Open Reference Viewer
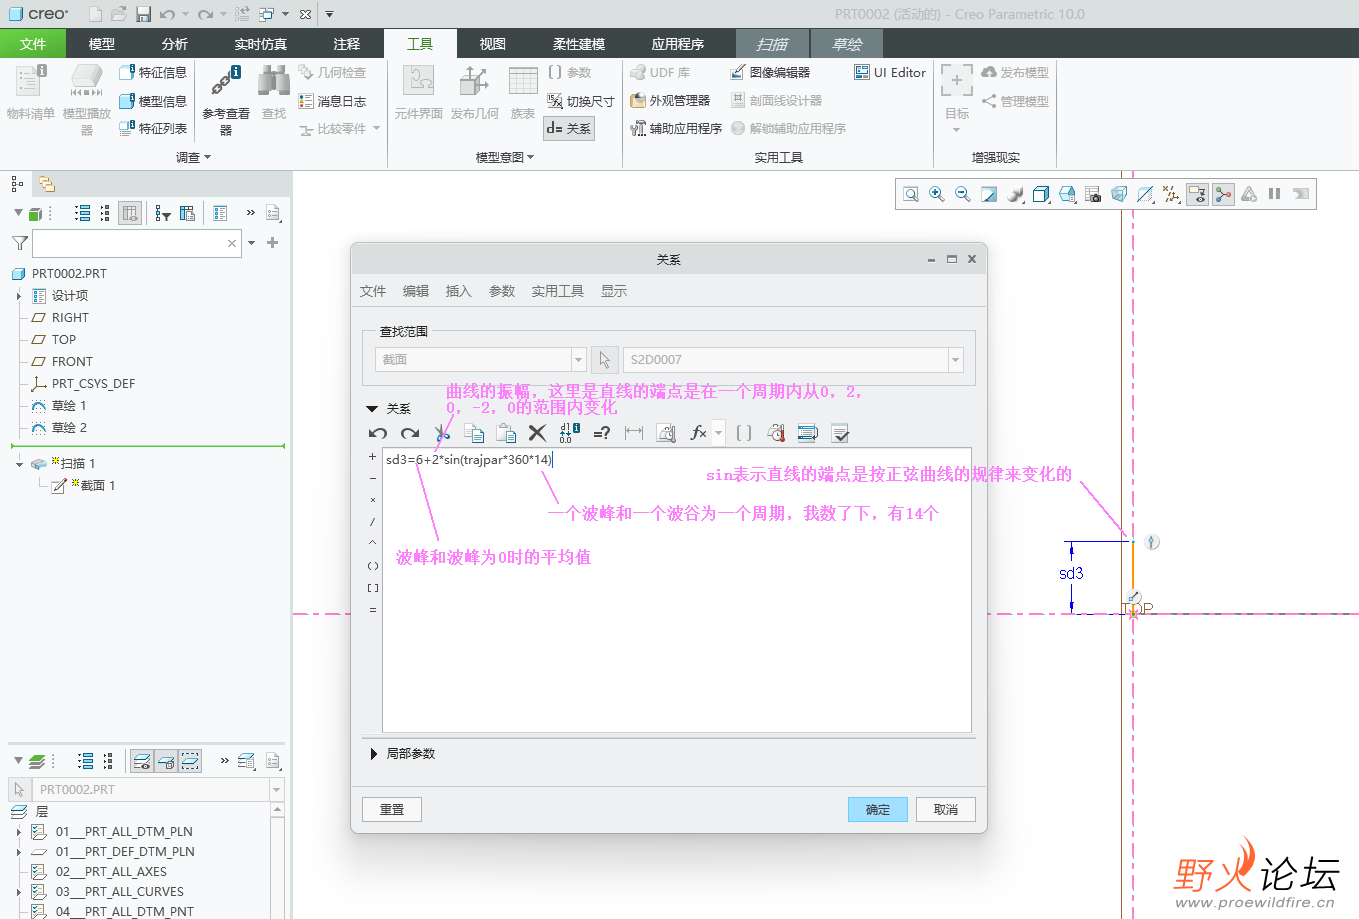 tap(226, 100)
